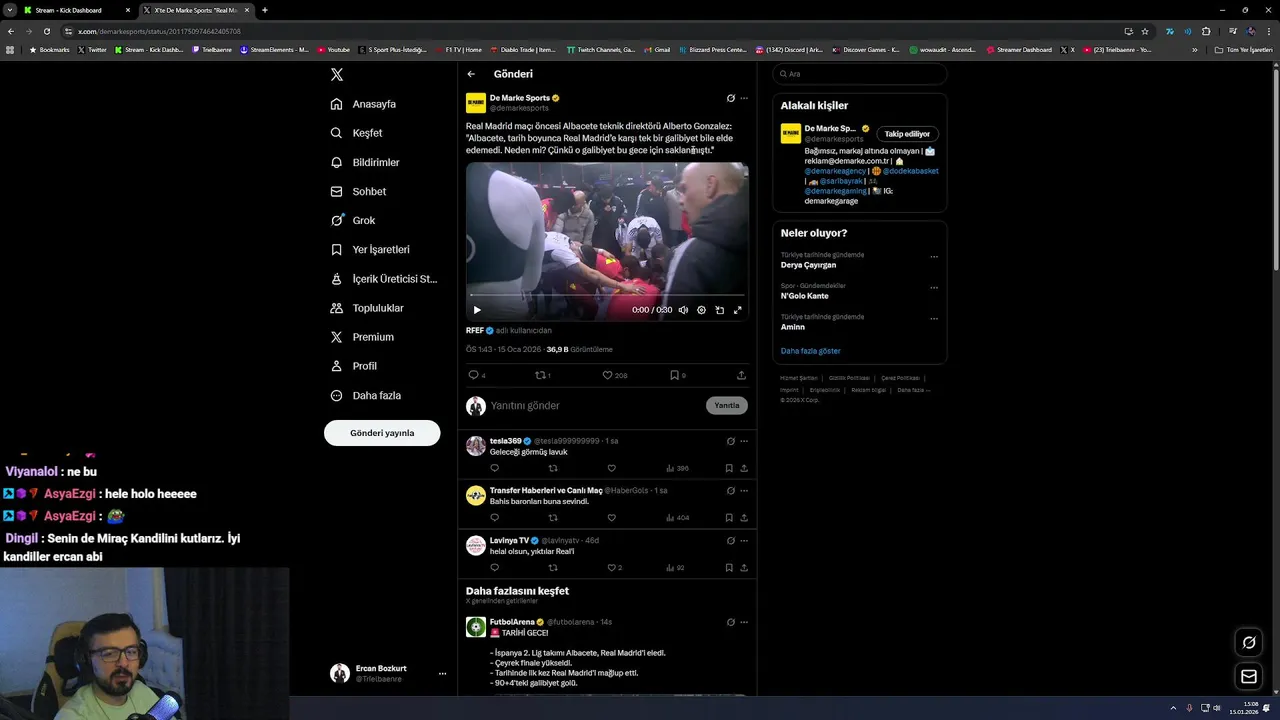This screenshot has width=1280, height=720.
Task: Like the tesla369 reply
Action: click(611, 468)
